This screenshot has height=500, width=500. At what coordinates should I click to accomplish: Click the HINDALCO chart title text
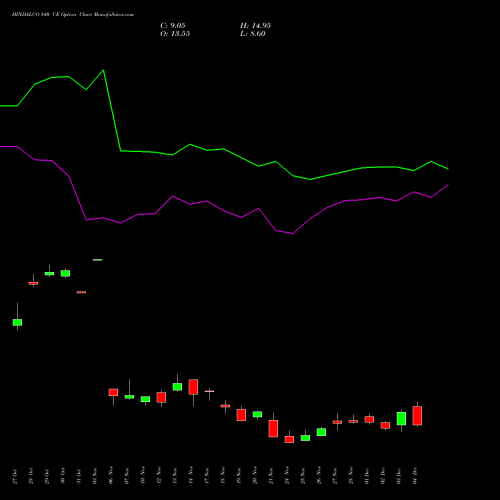73,15
